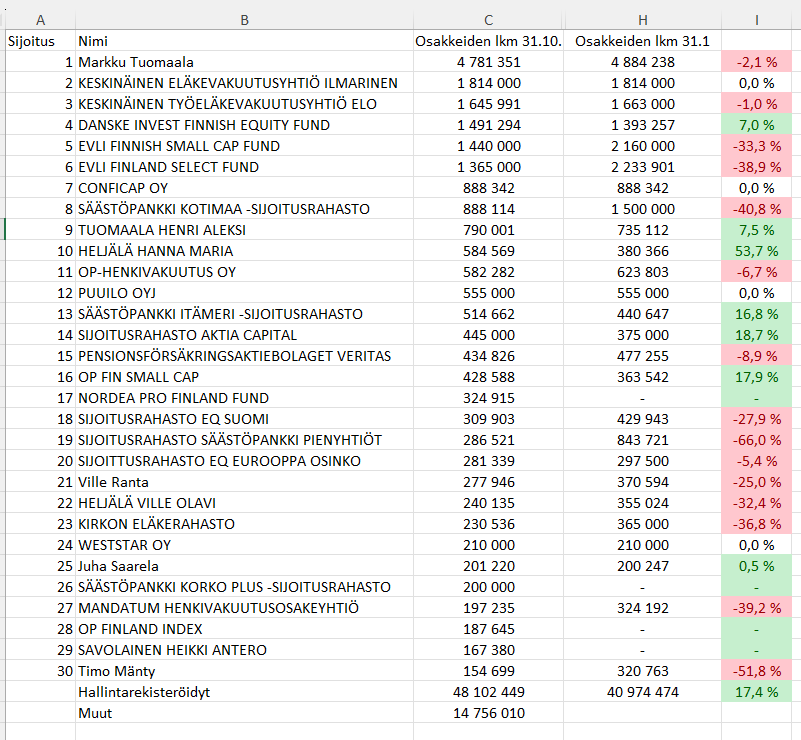Select "HELJÄLÄ HANNA MARIA" cell
Viewport: 801px width, 740px height.
point(244,251)
